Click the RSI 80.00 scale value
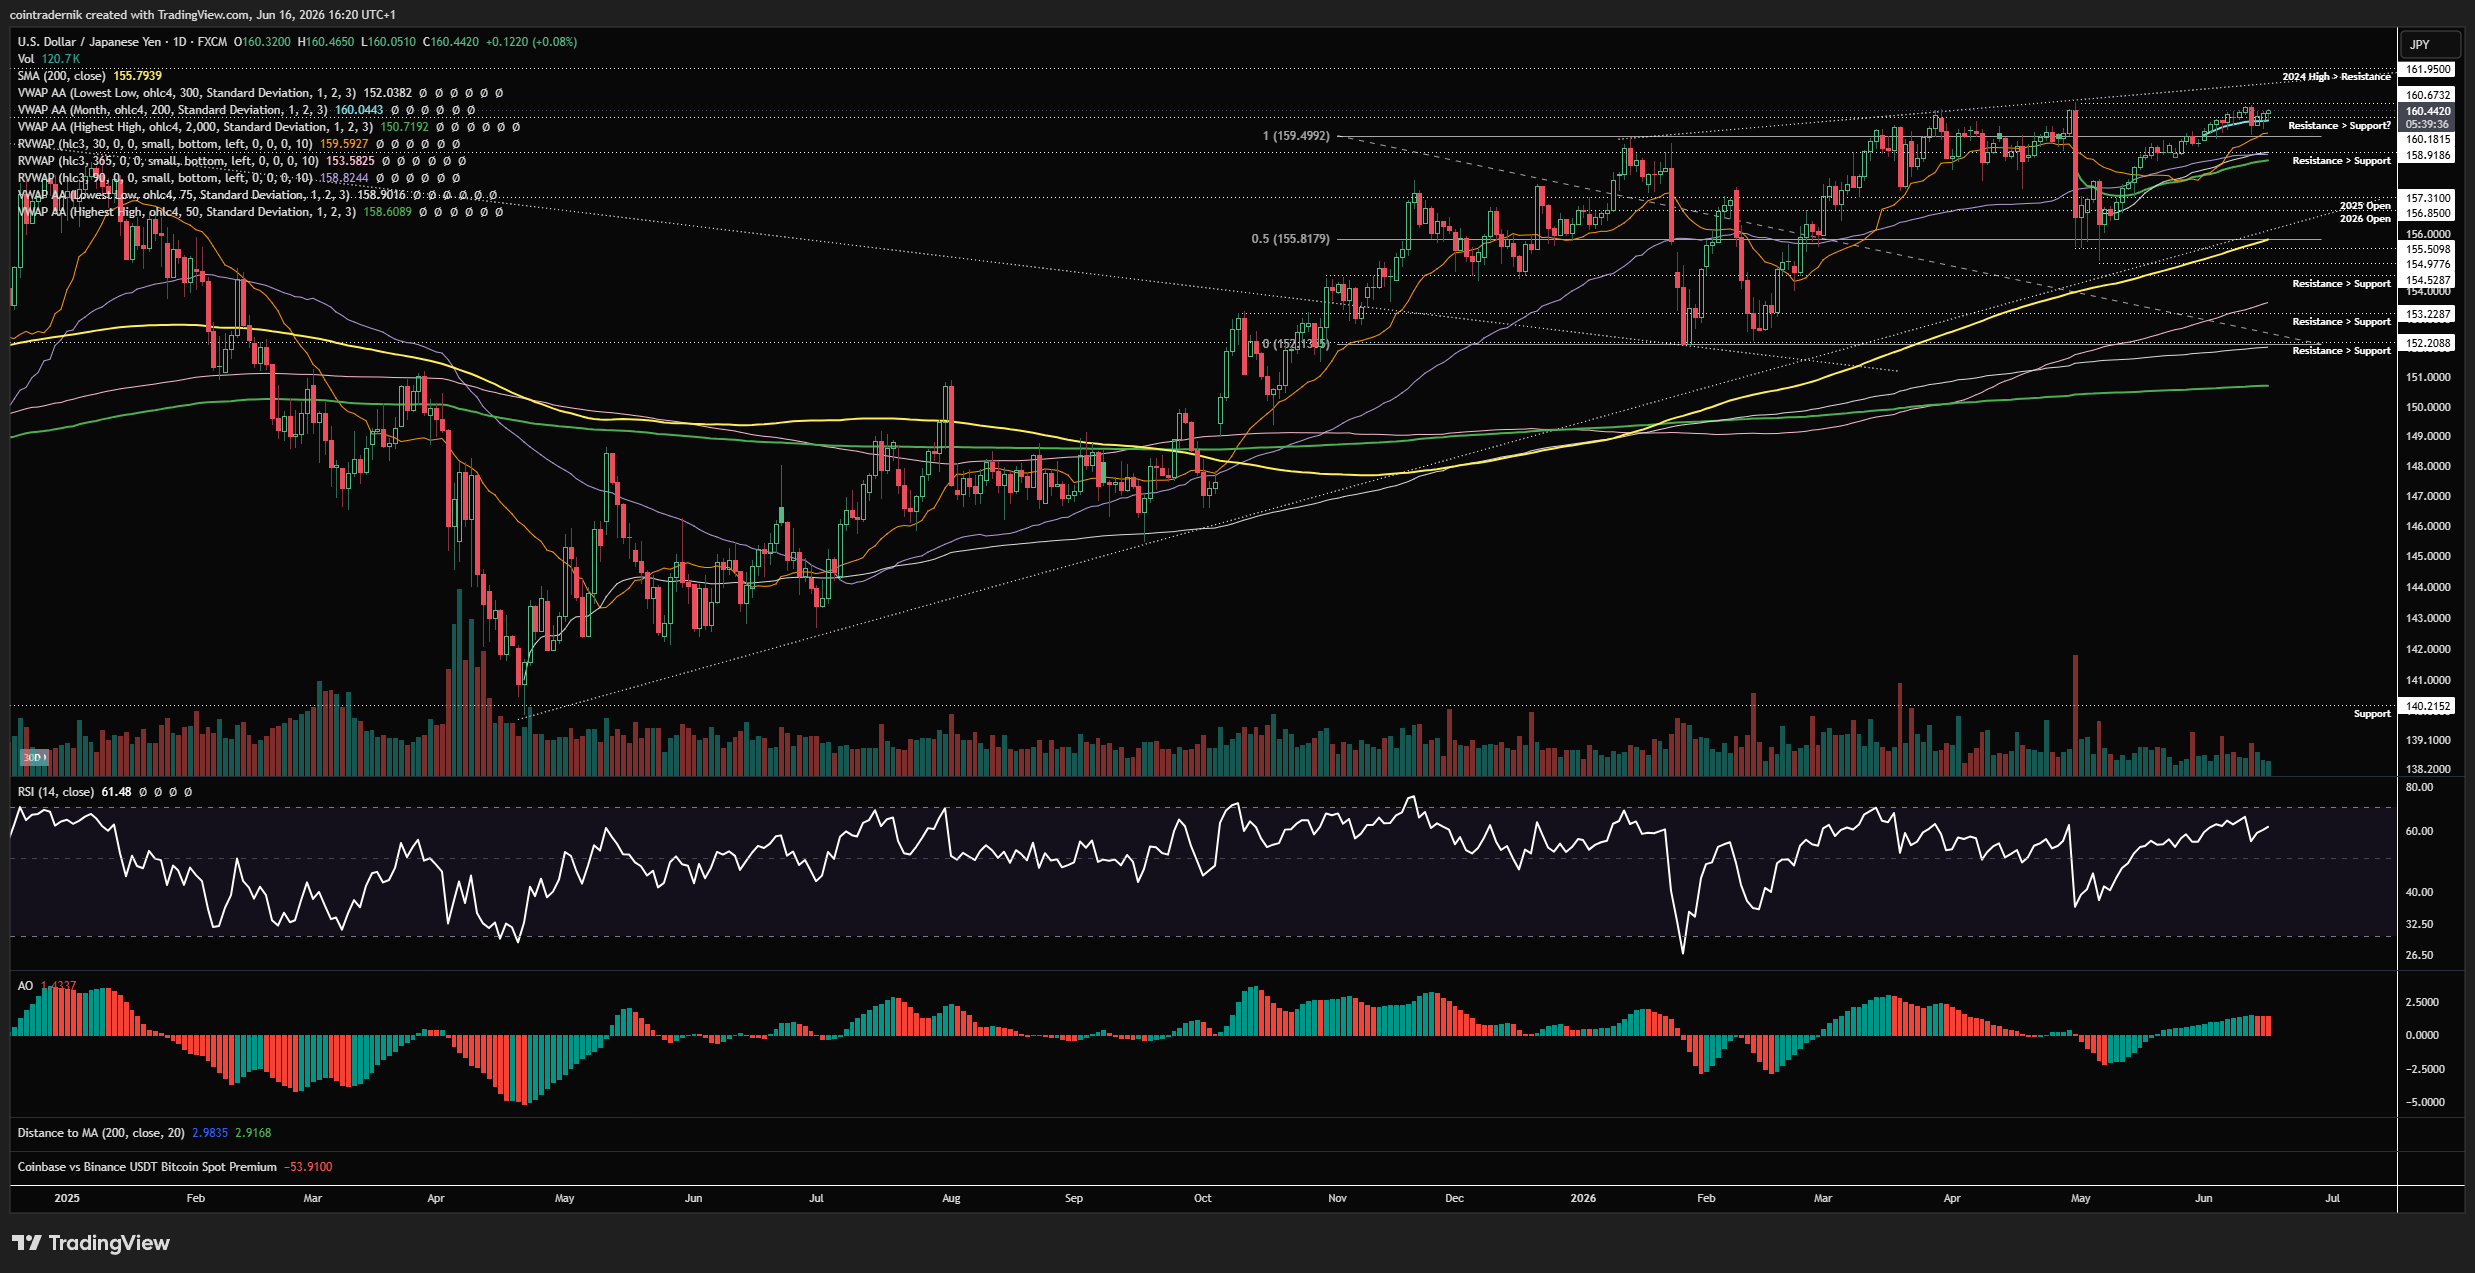 point(2419,788)
